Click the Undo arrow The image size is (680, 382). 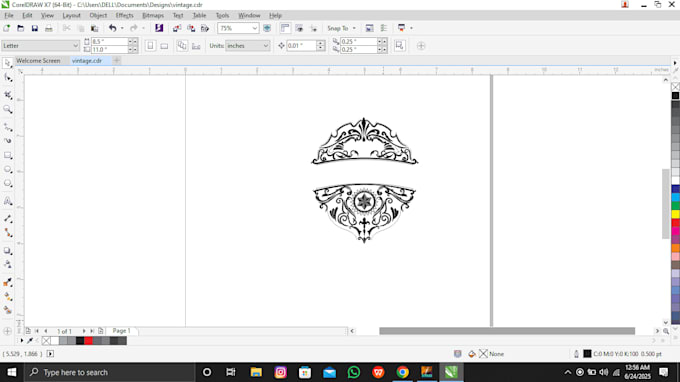[112, 28]
